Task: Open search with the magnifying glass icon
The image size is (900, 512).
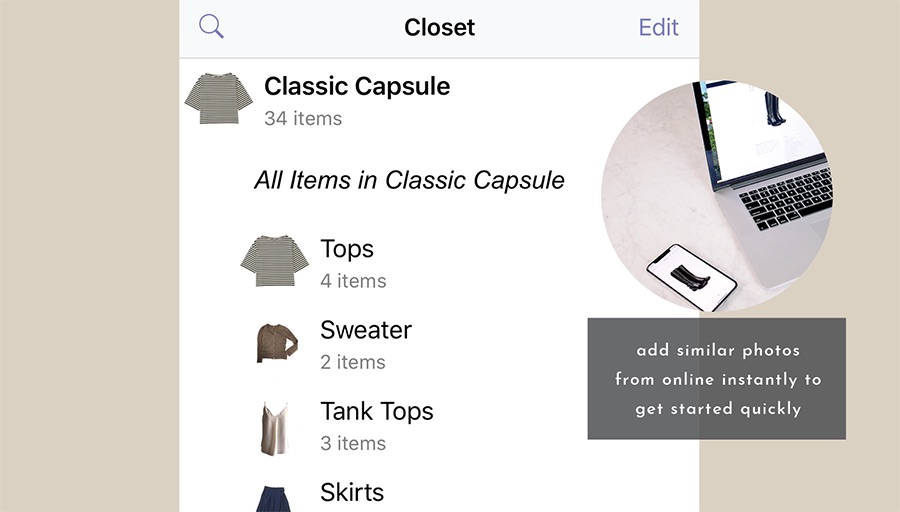Action: point(211,26)
